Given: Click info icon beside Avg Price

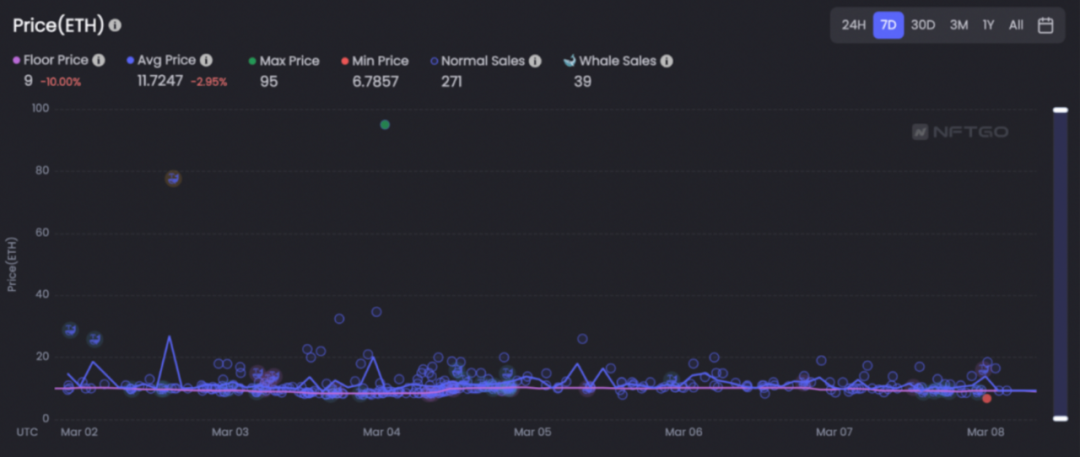Looking at the screenshot, I should 206,61.
